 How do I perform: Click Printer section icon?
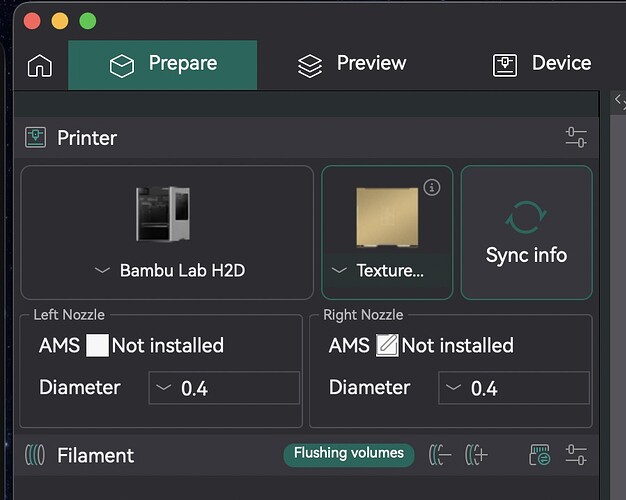[36, 137]
